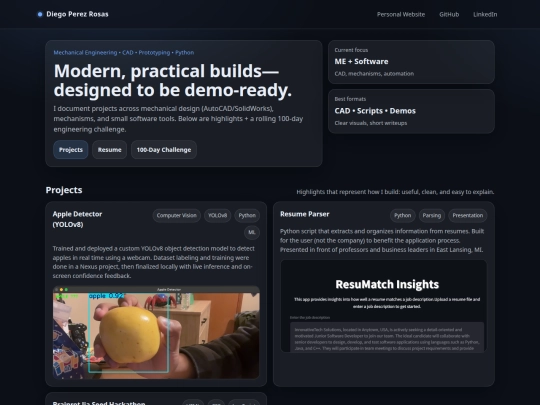The height and width of the screenshot is (405, 540).
Task: Open the Resume button
Action: pos(110,150)
